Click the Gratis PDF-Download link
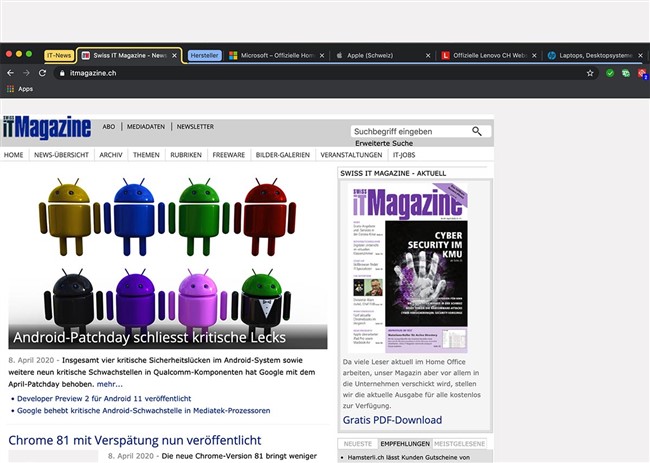Screen dimensions: 650x463 (392, 420)
